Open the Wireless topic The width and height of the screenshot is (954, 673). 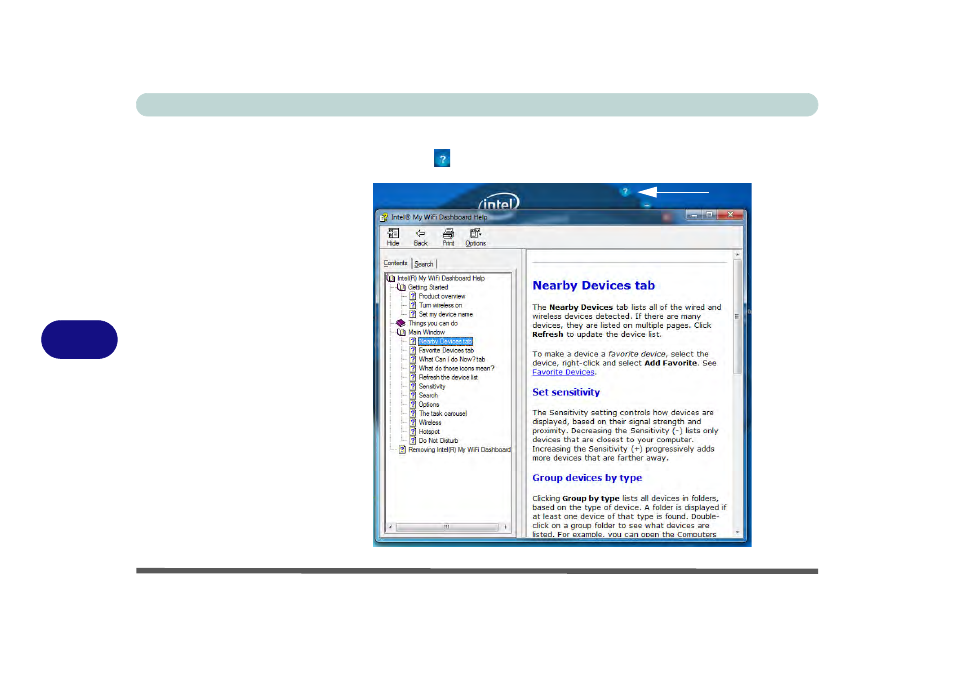pos(430,422)
